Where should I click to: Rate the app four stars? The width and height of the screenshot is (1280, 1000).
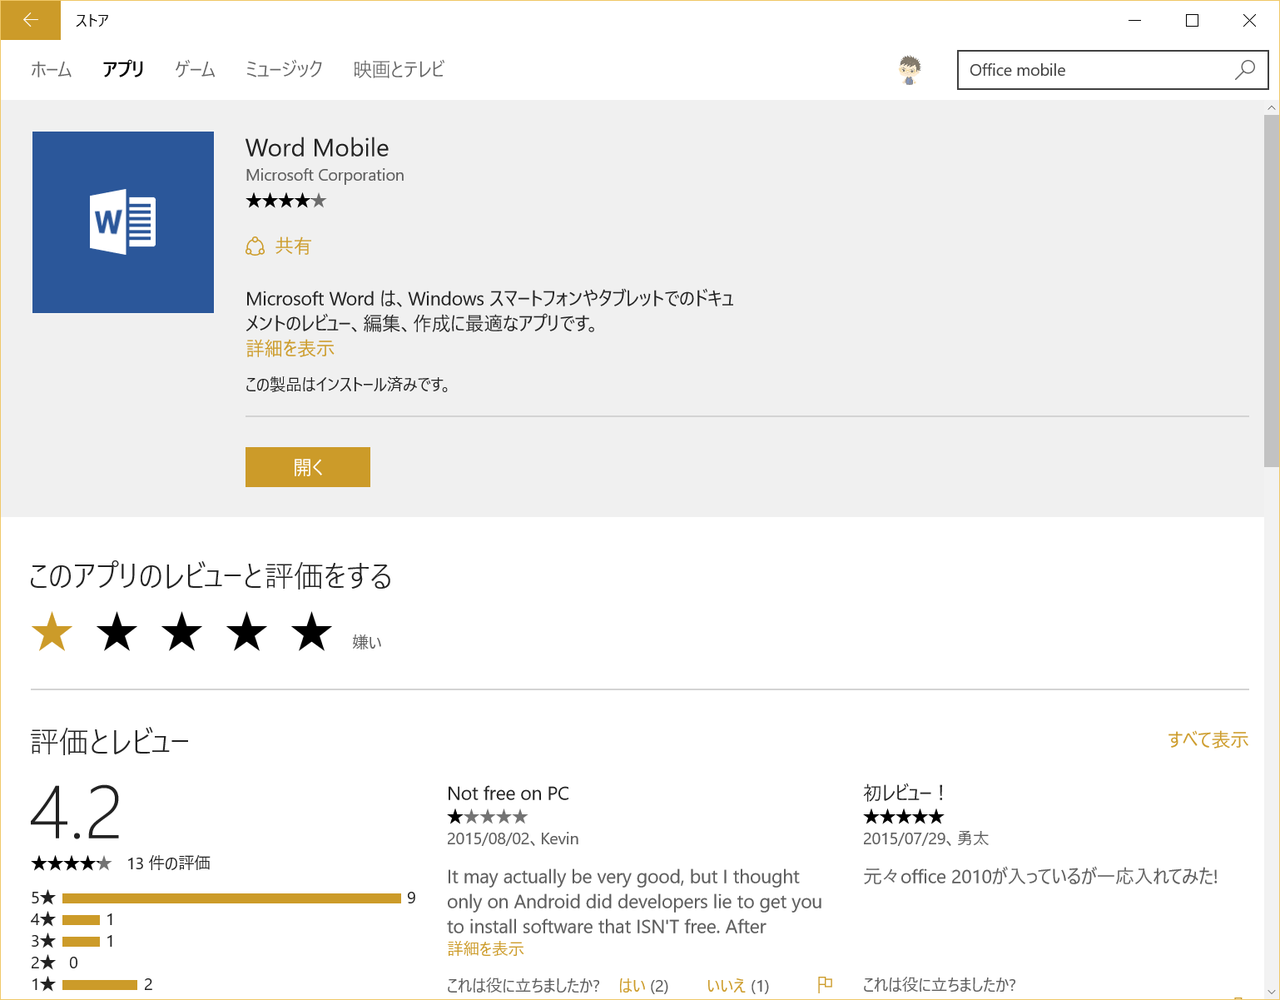pos(247,632)
